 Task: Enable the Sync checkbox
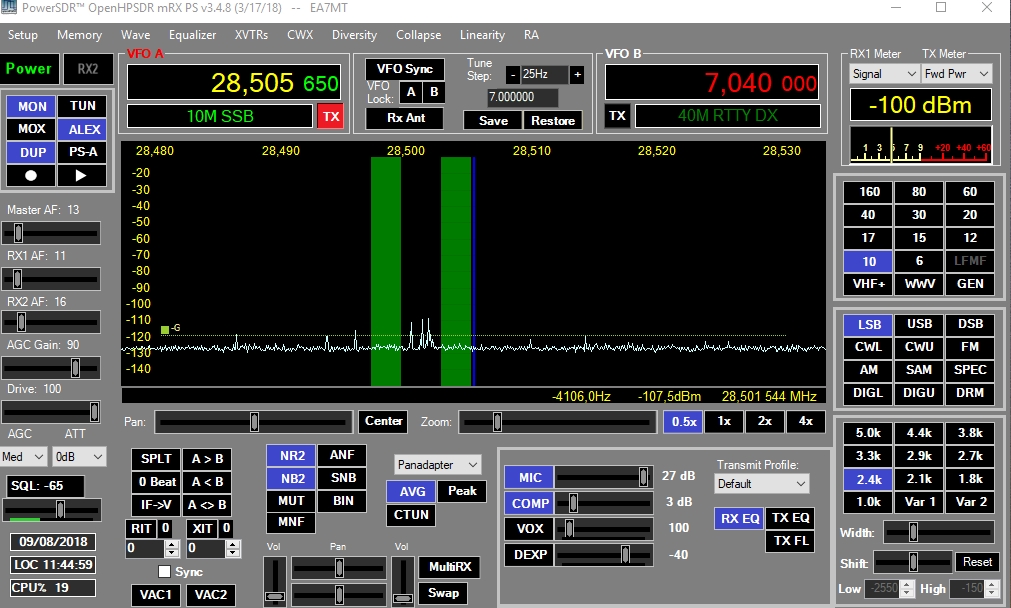coord(165,572)
